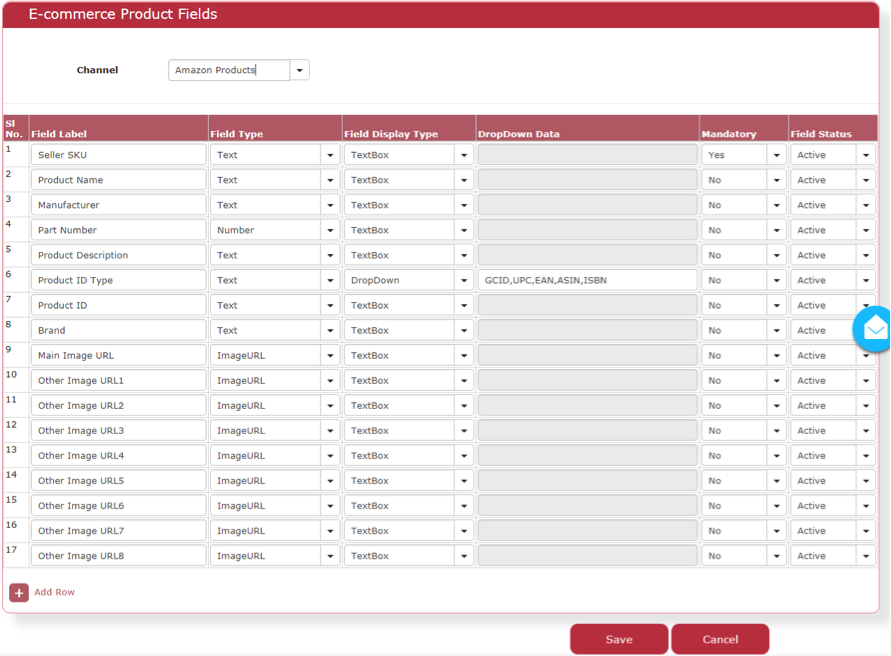Open Field Status dropdown for Other Image URL2

point(865,405)
